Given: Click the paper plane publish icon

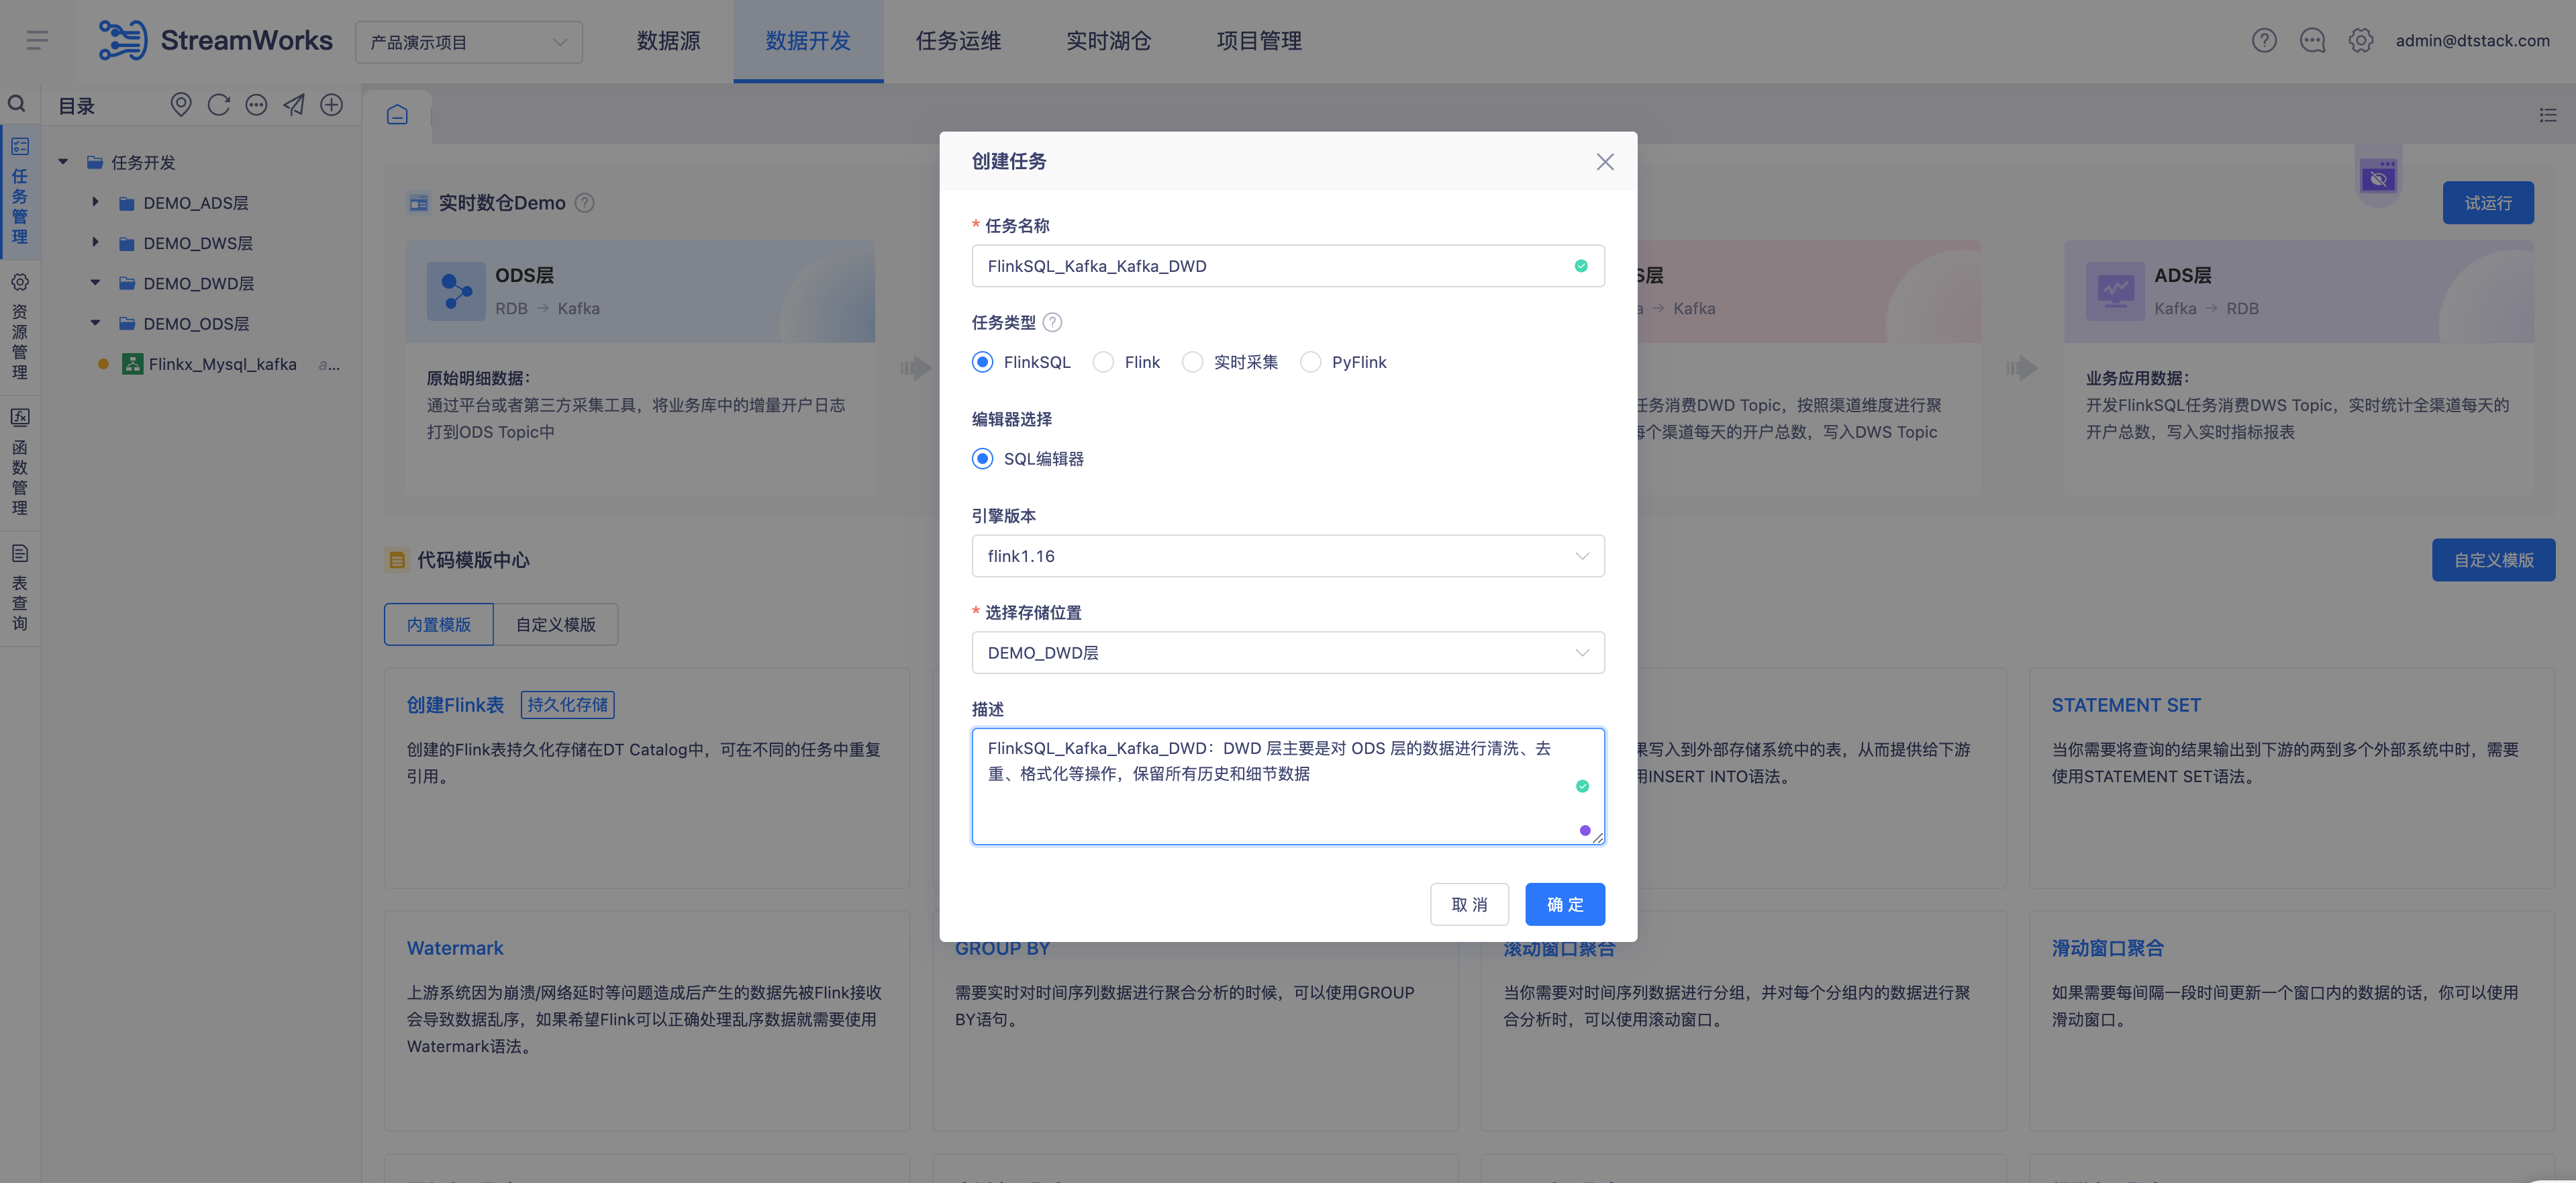Looking at the screenshot, I should [294, 104].
